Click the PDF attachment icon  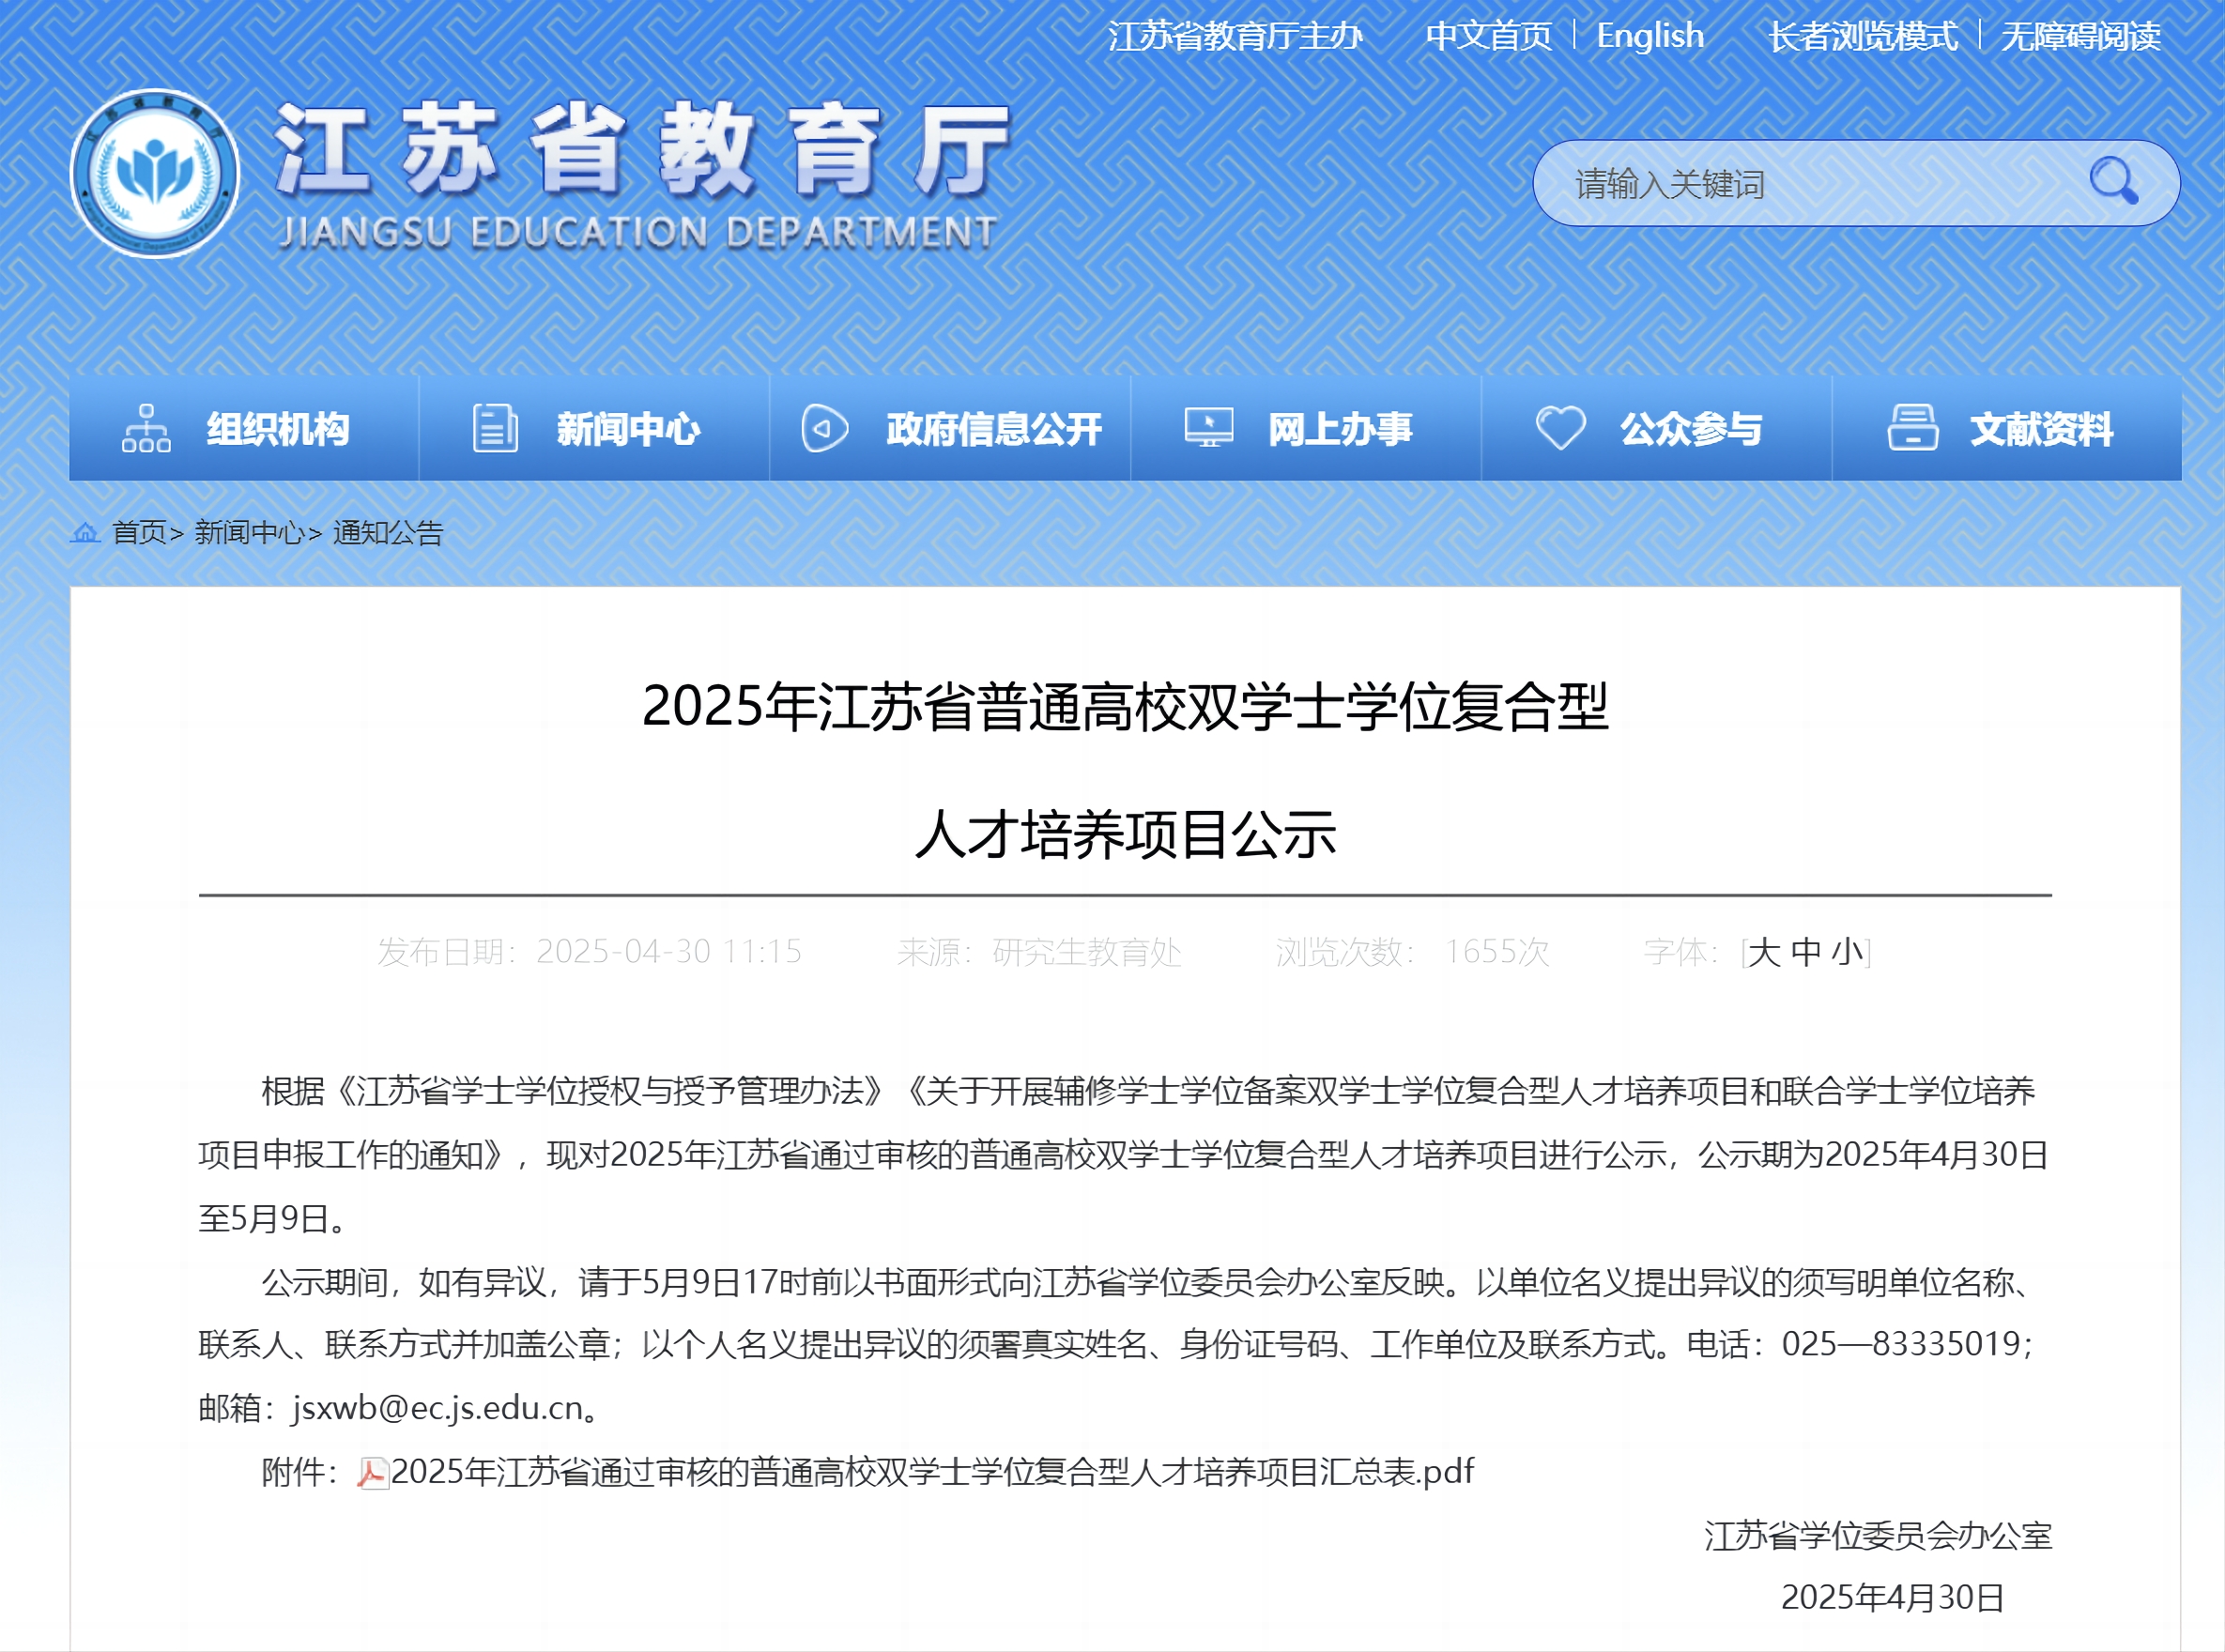tap(372, 1473)
